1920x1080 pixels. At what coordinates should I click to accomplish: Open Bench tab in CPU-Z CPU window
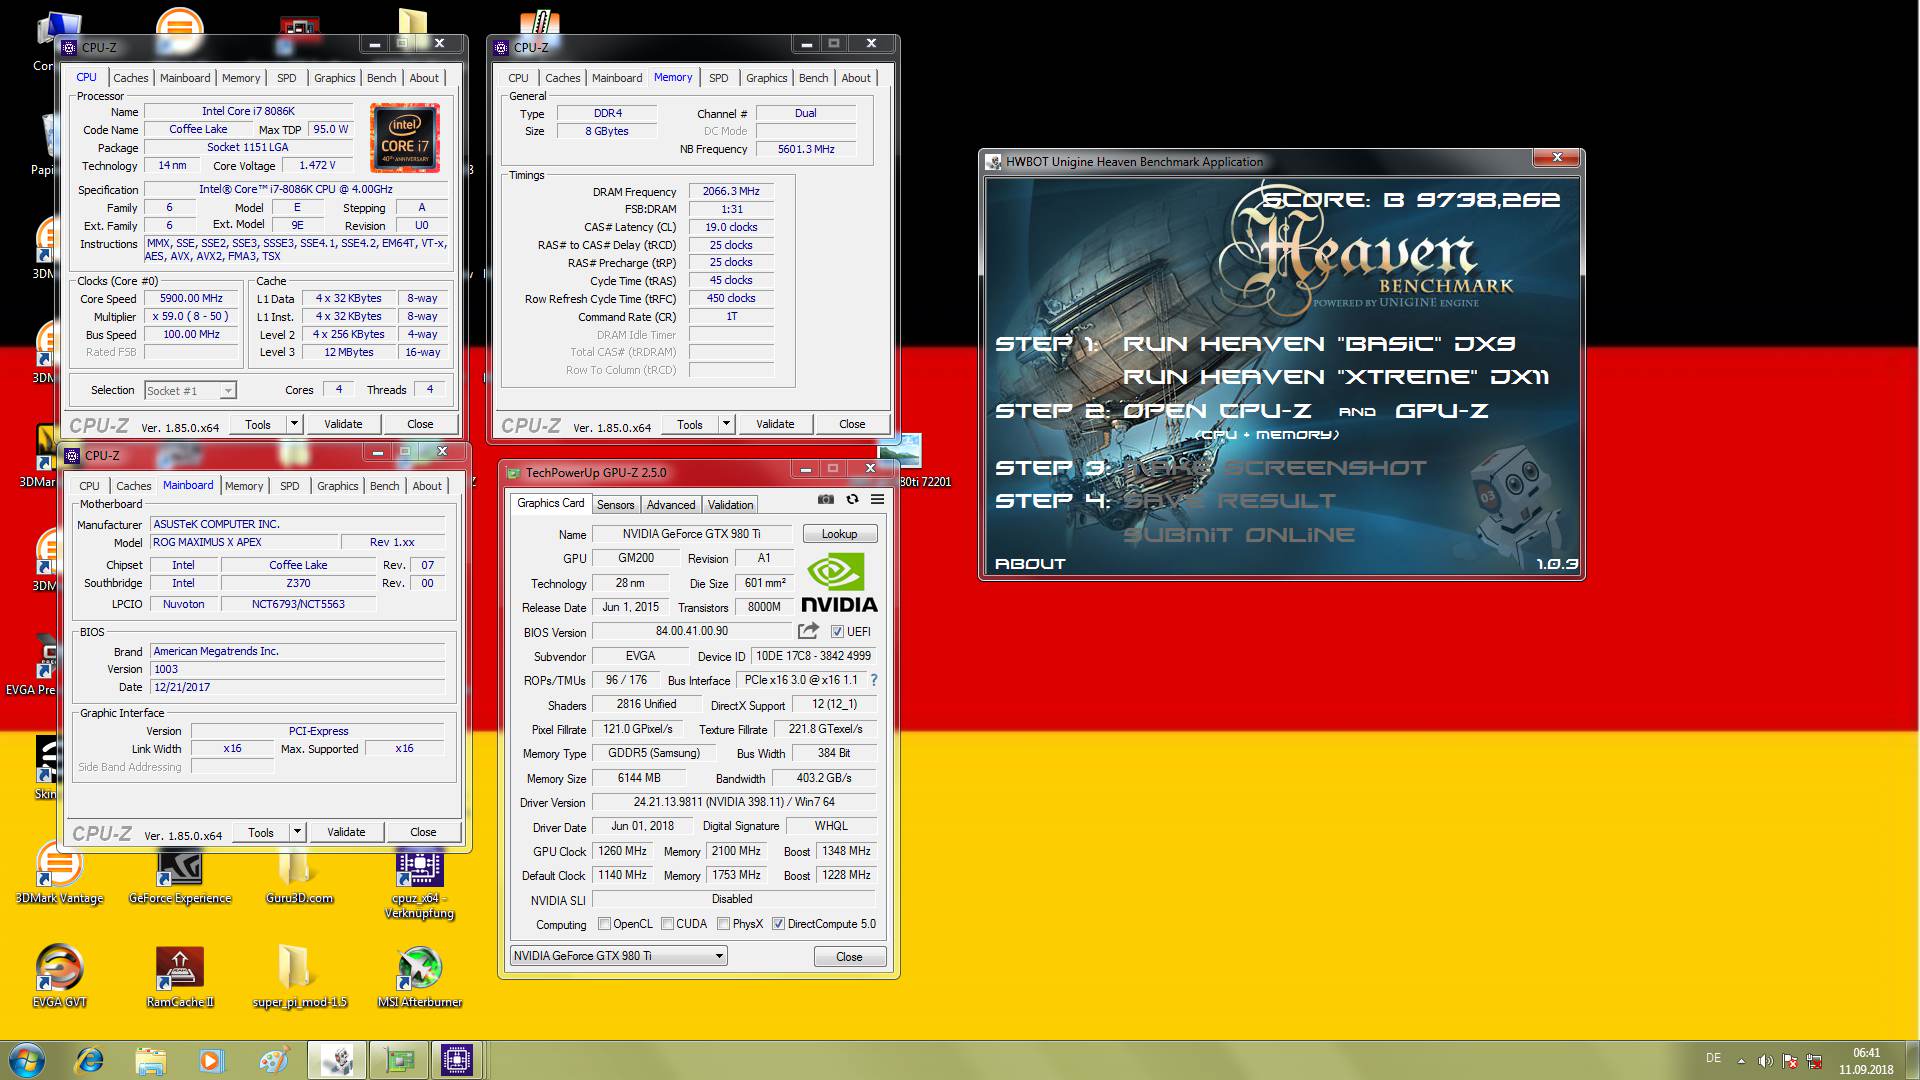click(381, 78)
